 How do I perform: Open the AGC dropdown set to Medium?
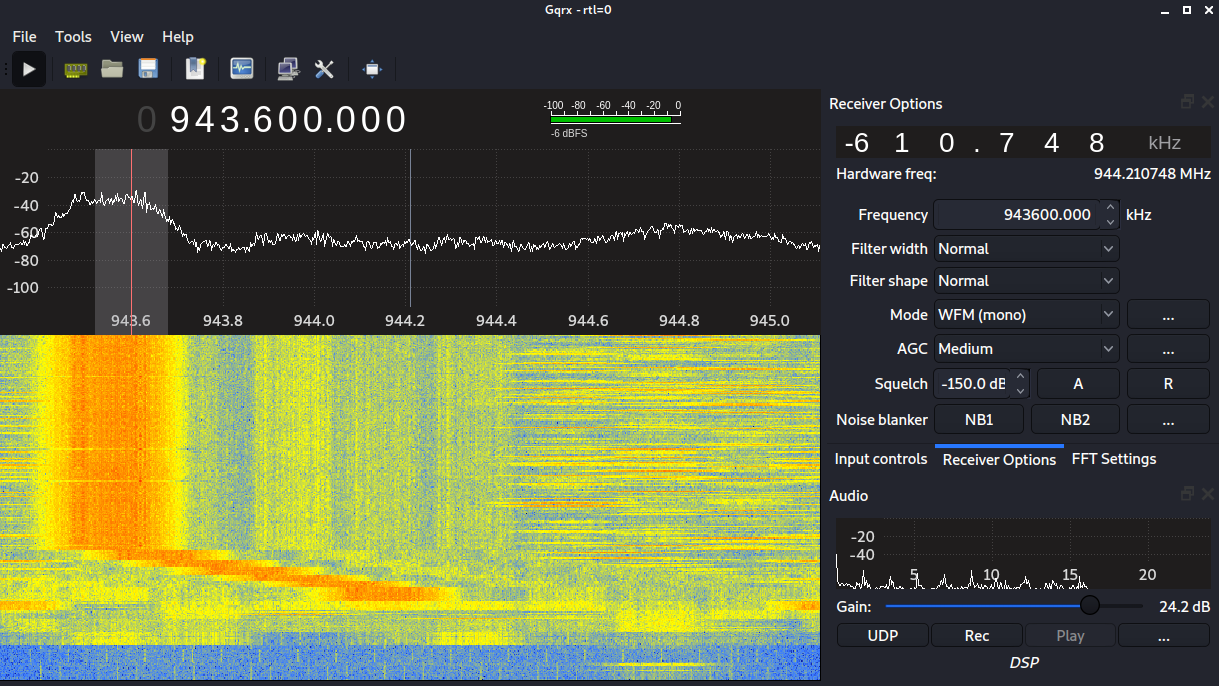[x=1026, y=349]
